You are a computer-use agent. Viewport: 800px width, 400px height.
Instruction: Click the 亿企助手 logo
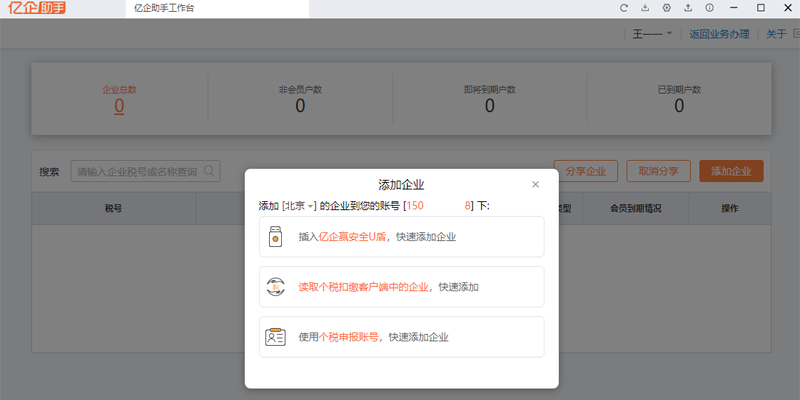click(37, 8)
